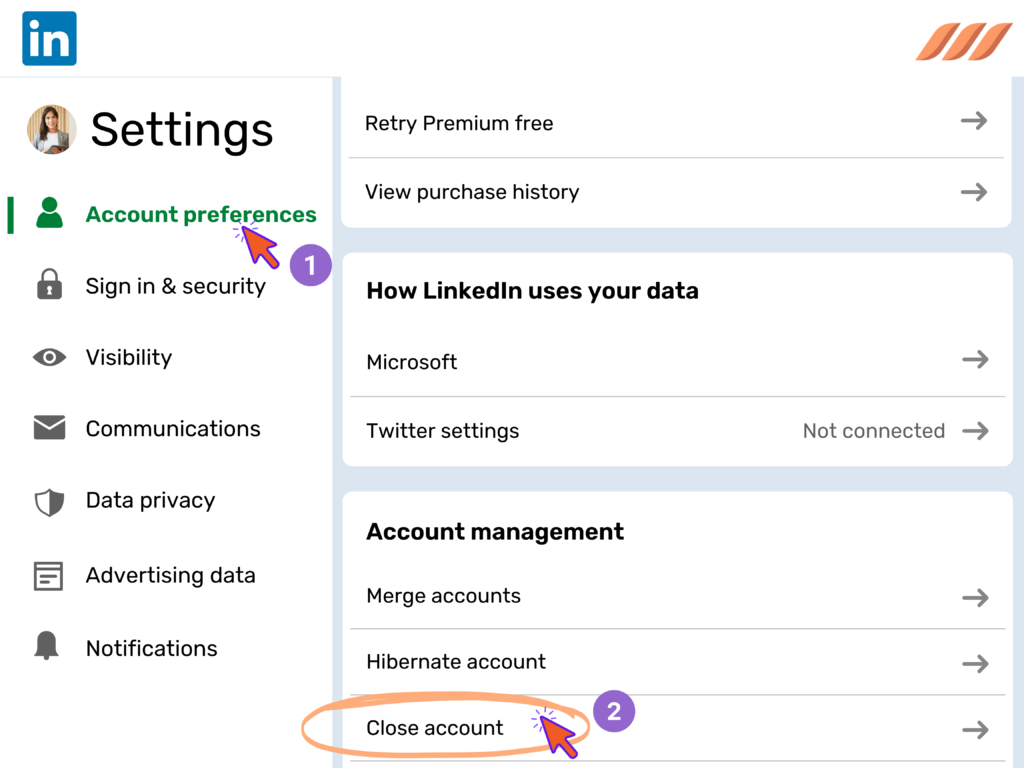Open the View purchase history arrow
1024x768 pixels.
[973, 191]
